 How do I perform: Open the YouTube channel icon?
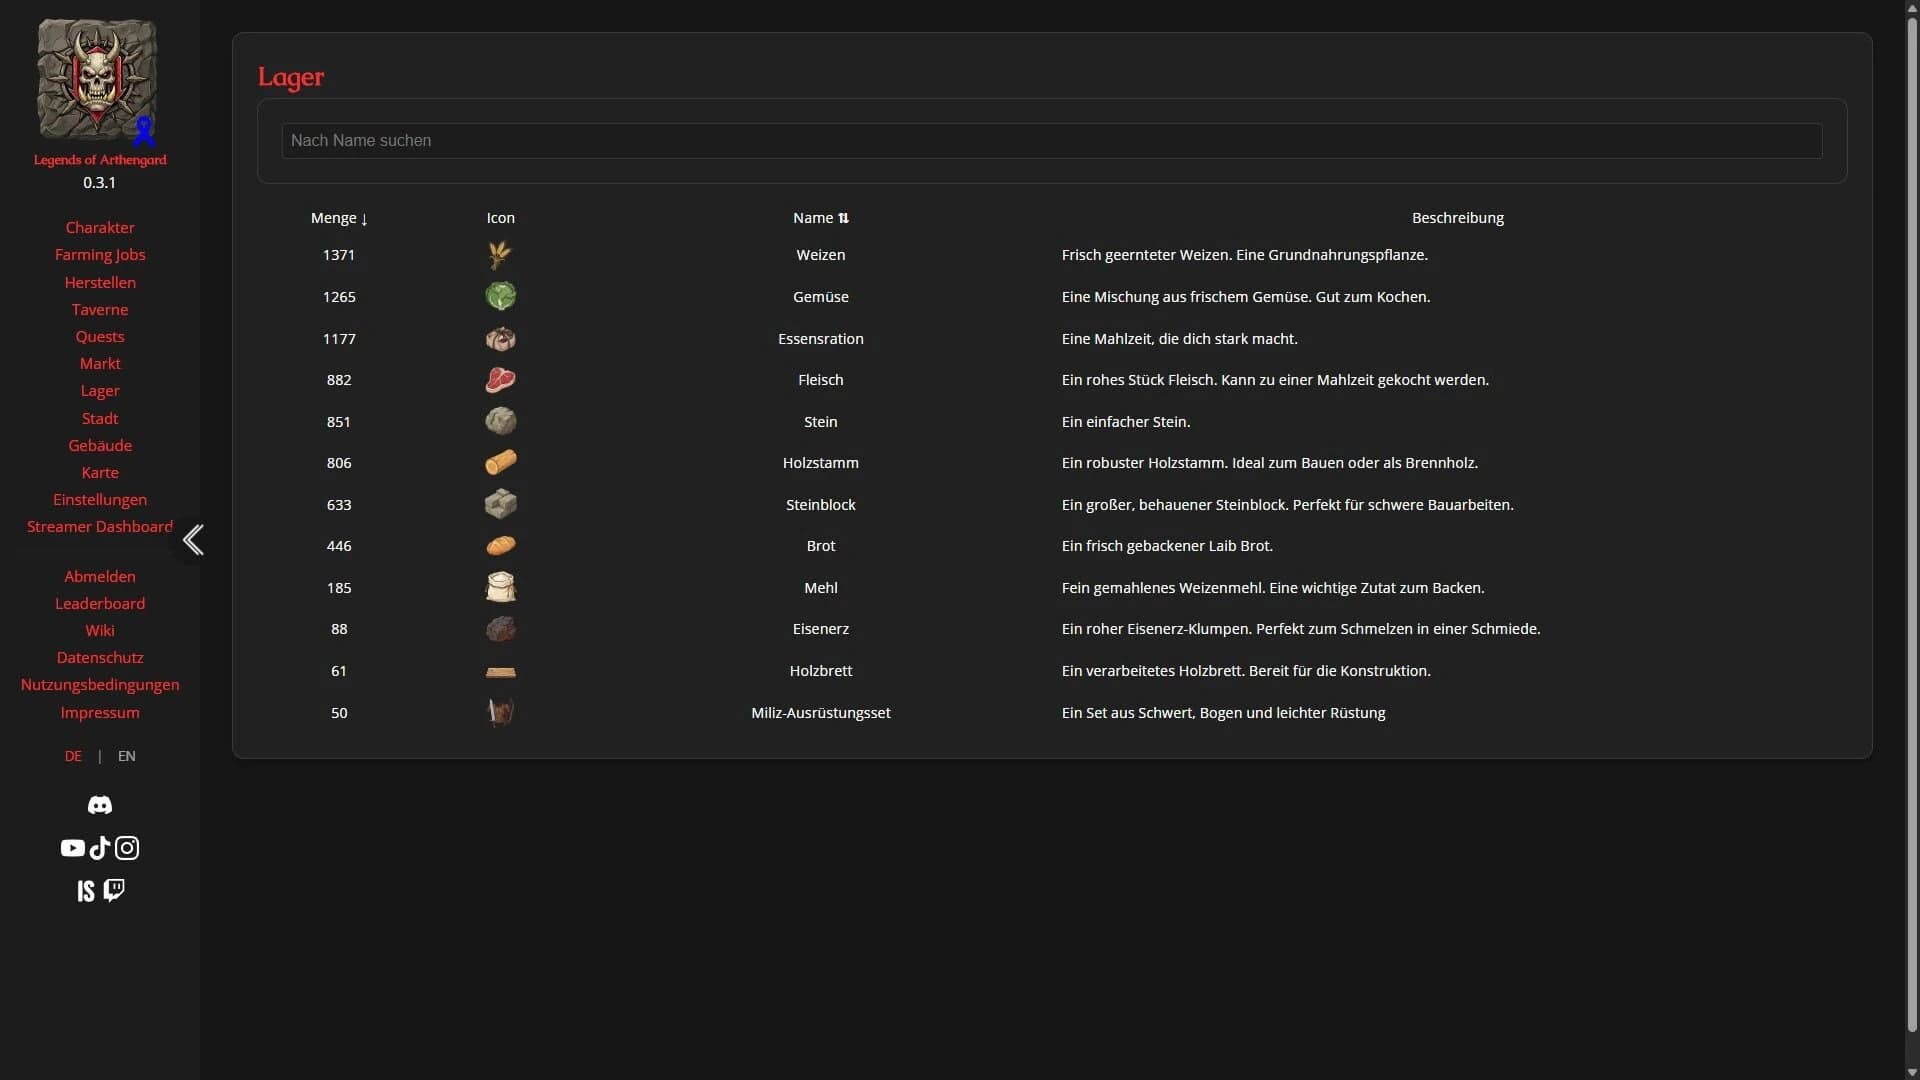72,848
